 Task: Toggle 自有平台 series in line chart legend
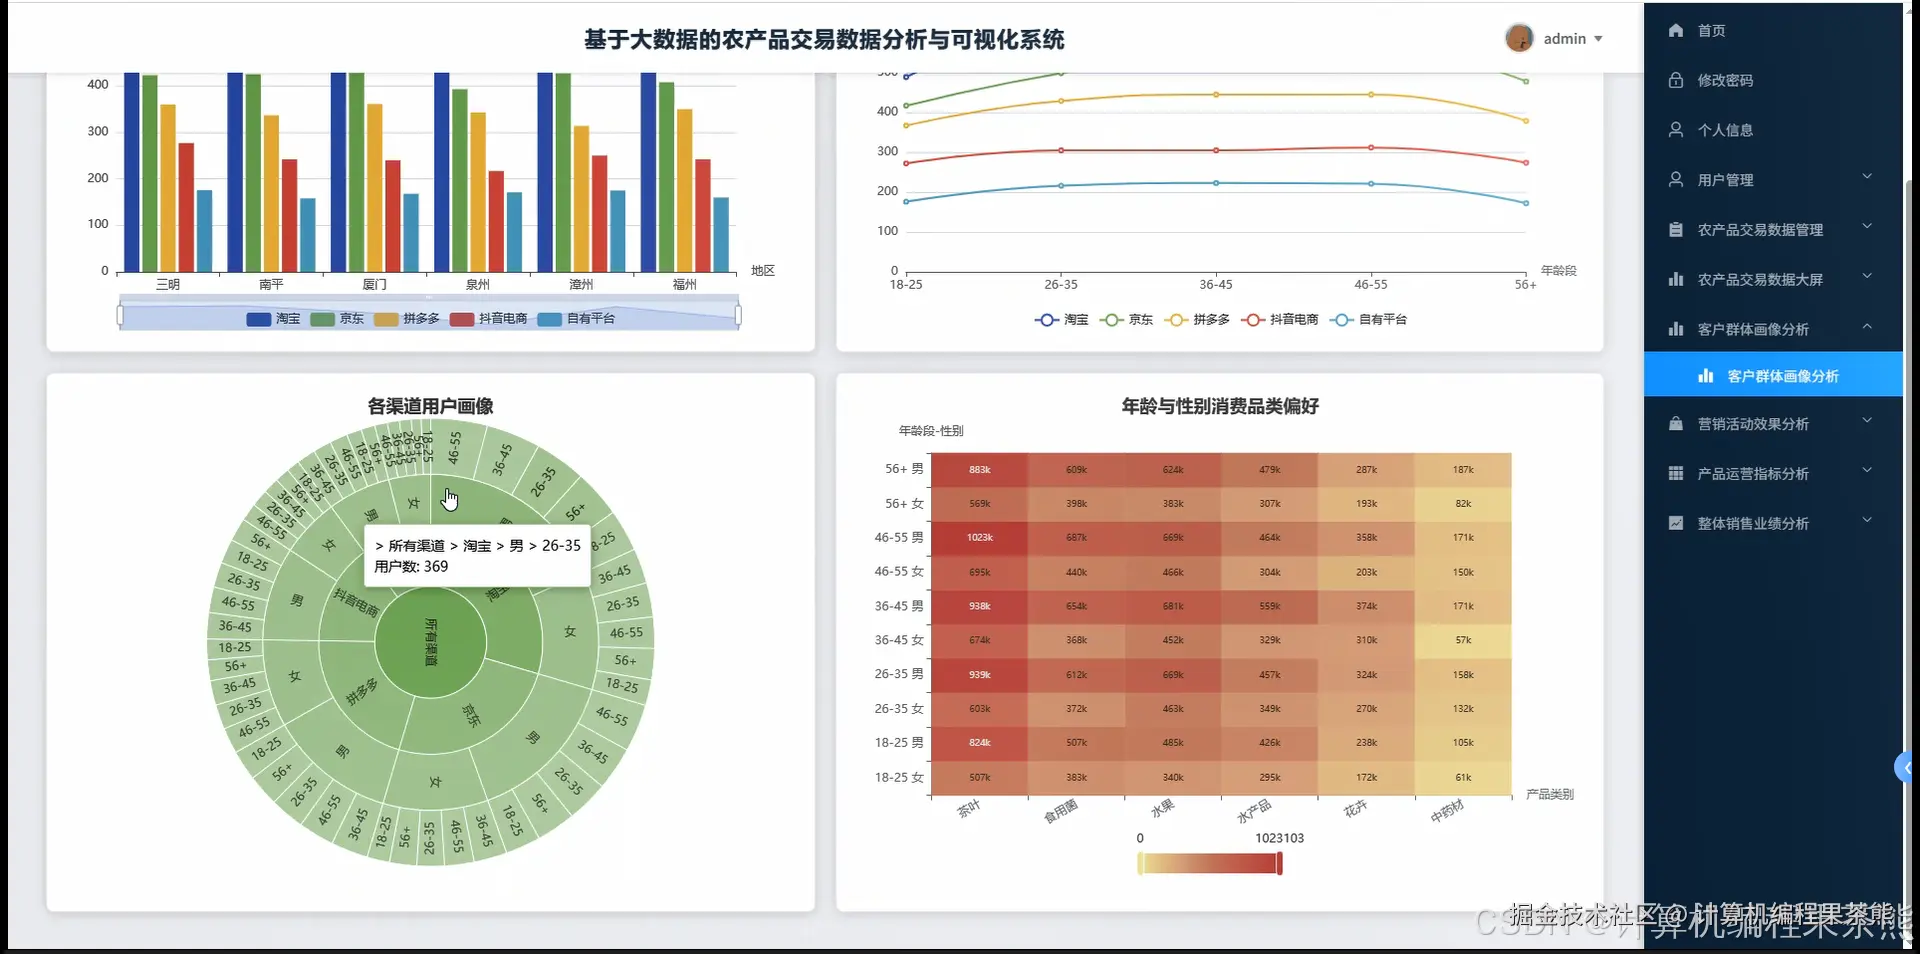coord(1369,320)
